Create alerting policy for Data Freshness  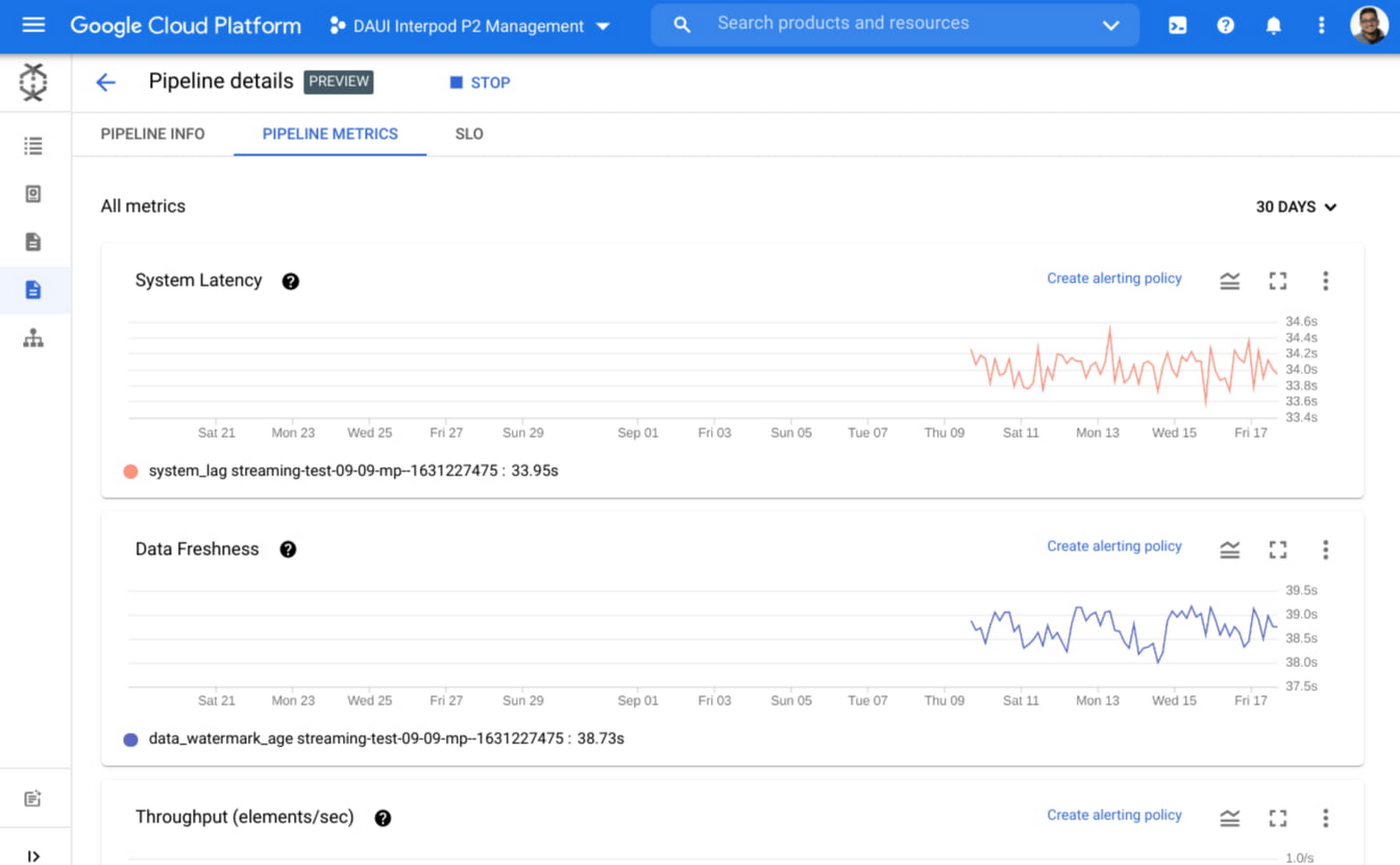tap(1114, 546)
